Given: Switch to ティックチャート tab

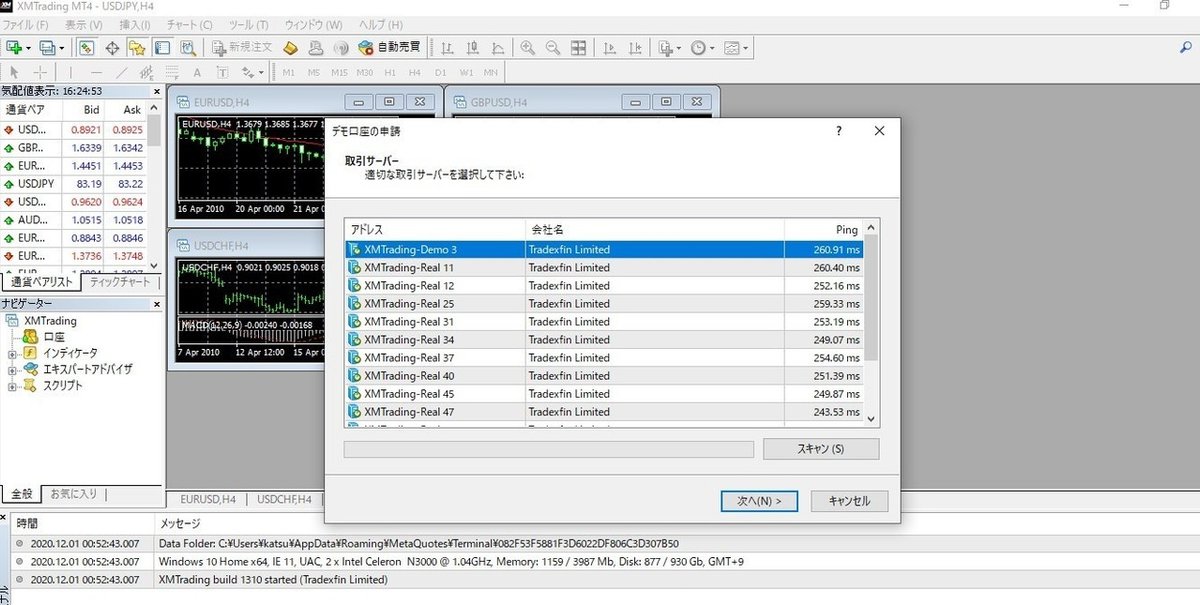Looking at the screenshot, I should pos(120,282).
